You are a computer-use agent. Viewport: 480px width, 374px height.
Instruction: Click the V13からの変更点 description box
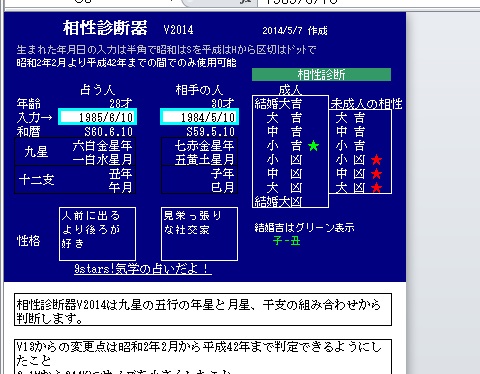pos(203,357)
